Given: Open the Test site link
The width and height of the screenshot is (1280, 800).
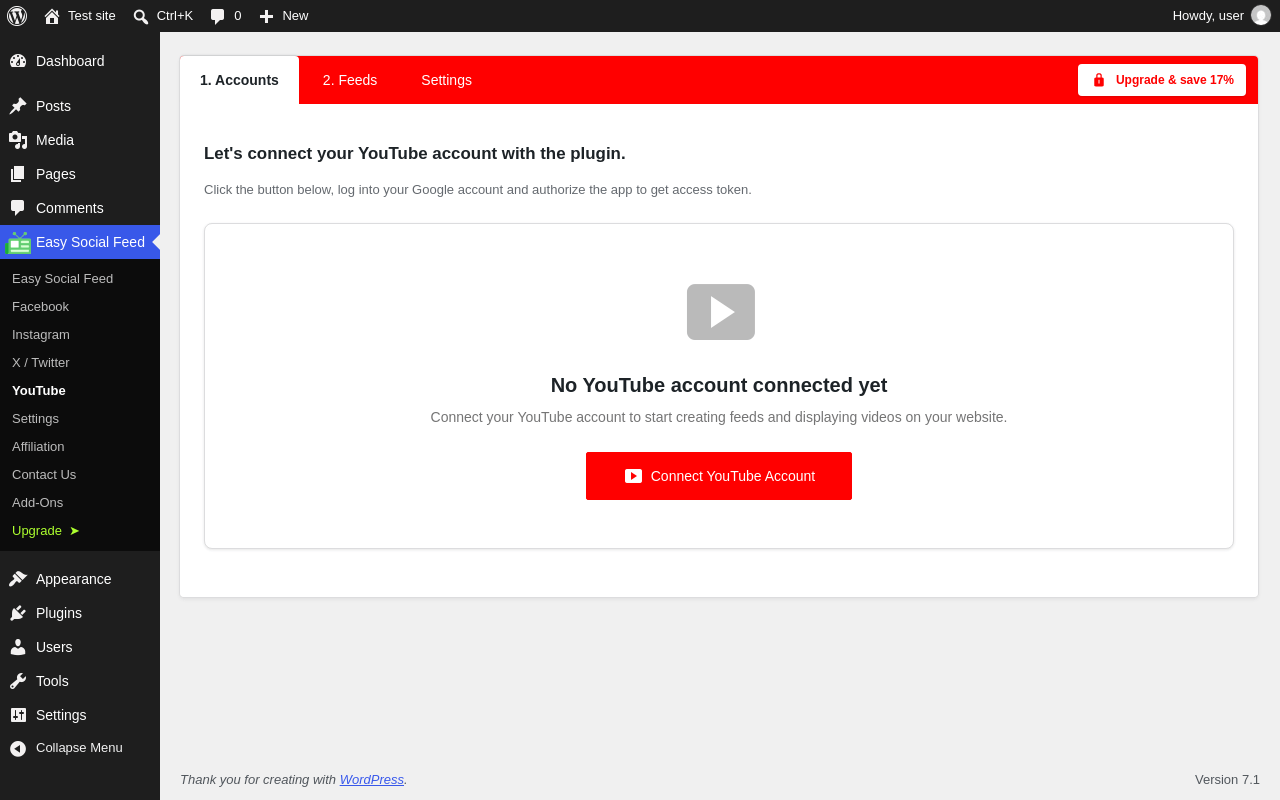Looking at the screenshot, I should 80,16.
